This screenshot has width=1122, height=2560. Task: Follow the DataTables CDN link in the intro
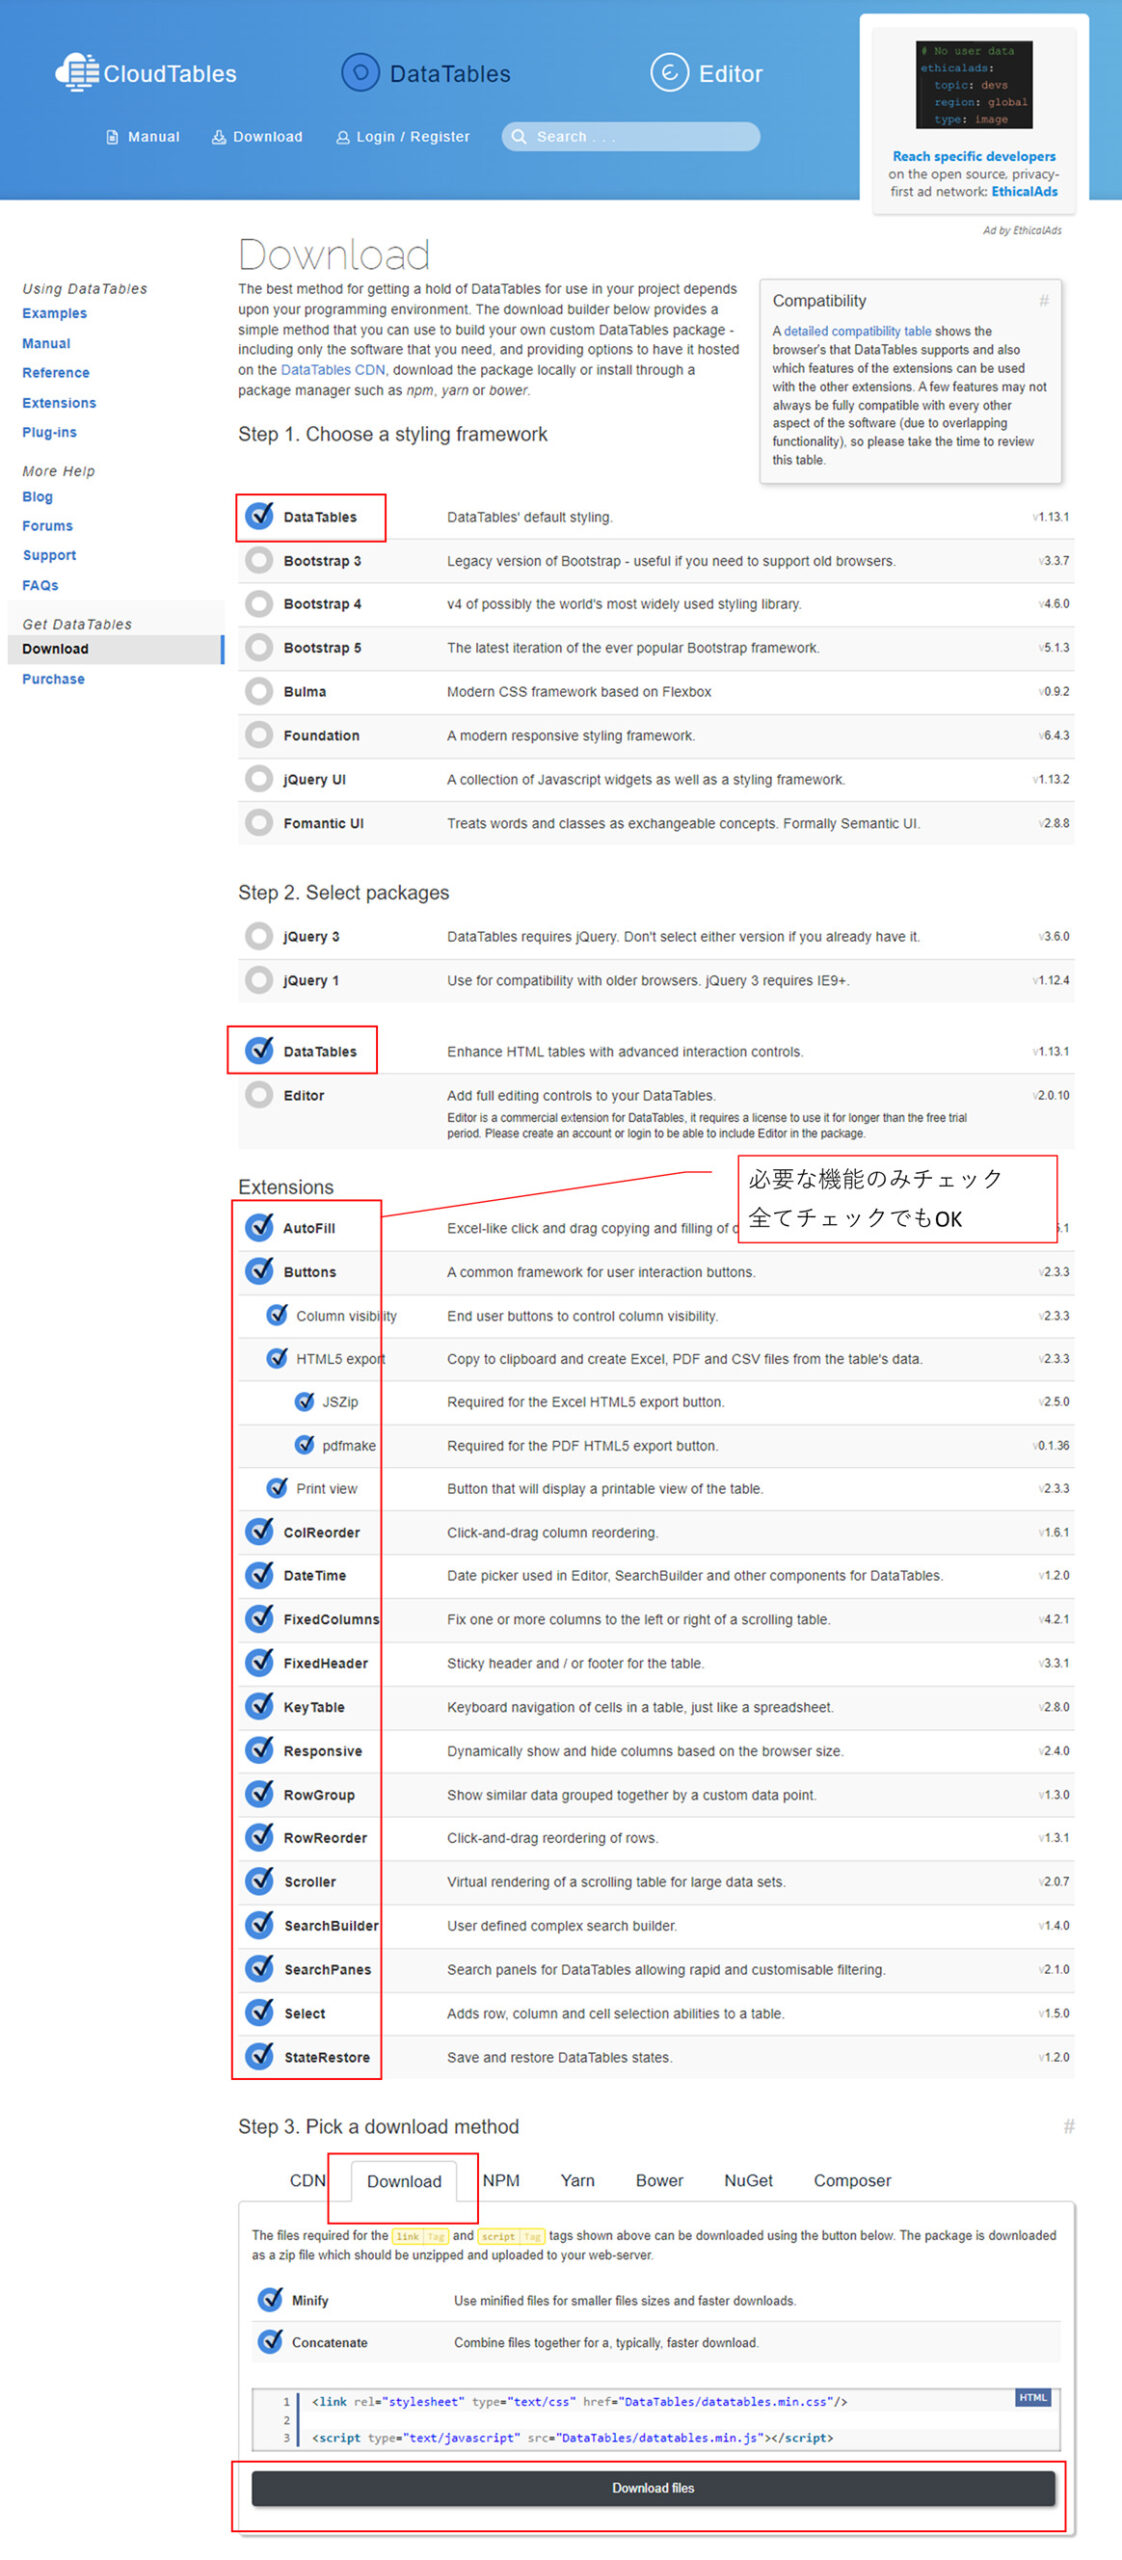[x=332, y=369]
